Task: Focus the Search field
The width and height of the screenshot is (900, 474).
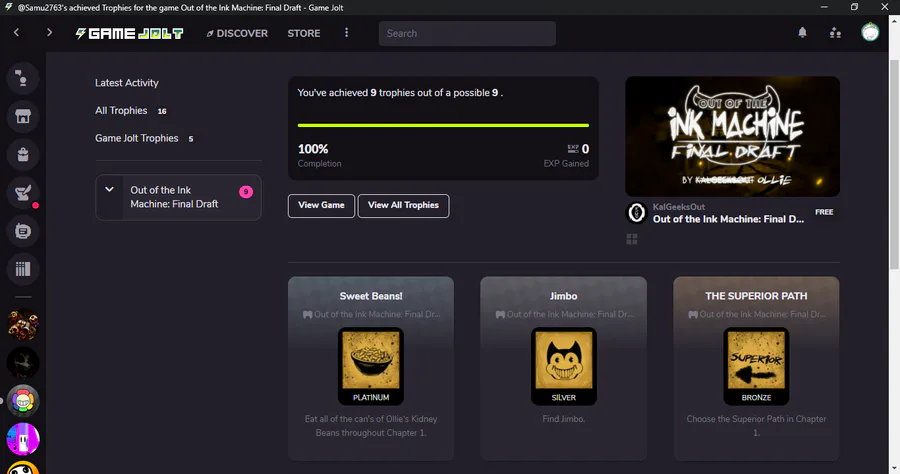Action: pos(467,33)
